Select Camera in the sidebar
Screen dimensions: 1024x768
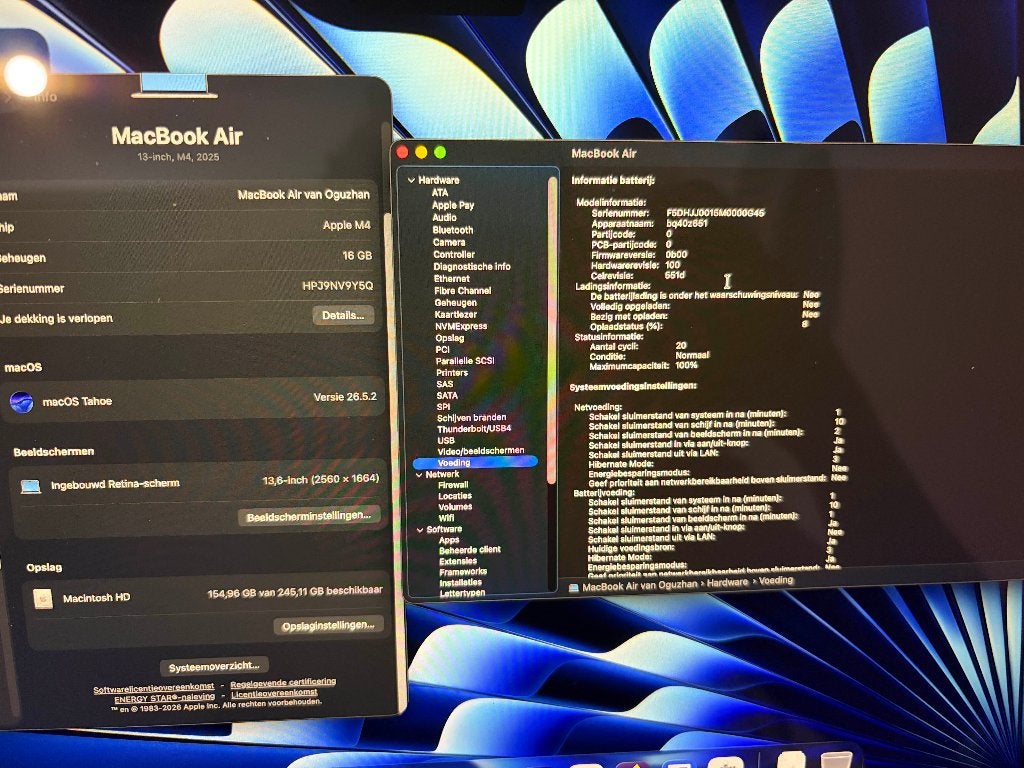449,242
